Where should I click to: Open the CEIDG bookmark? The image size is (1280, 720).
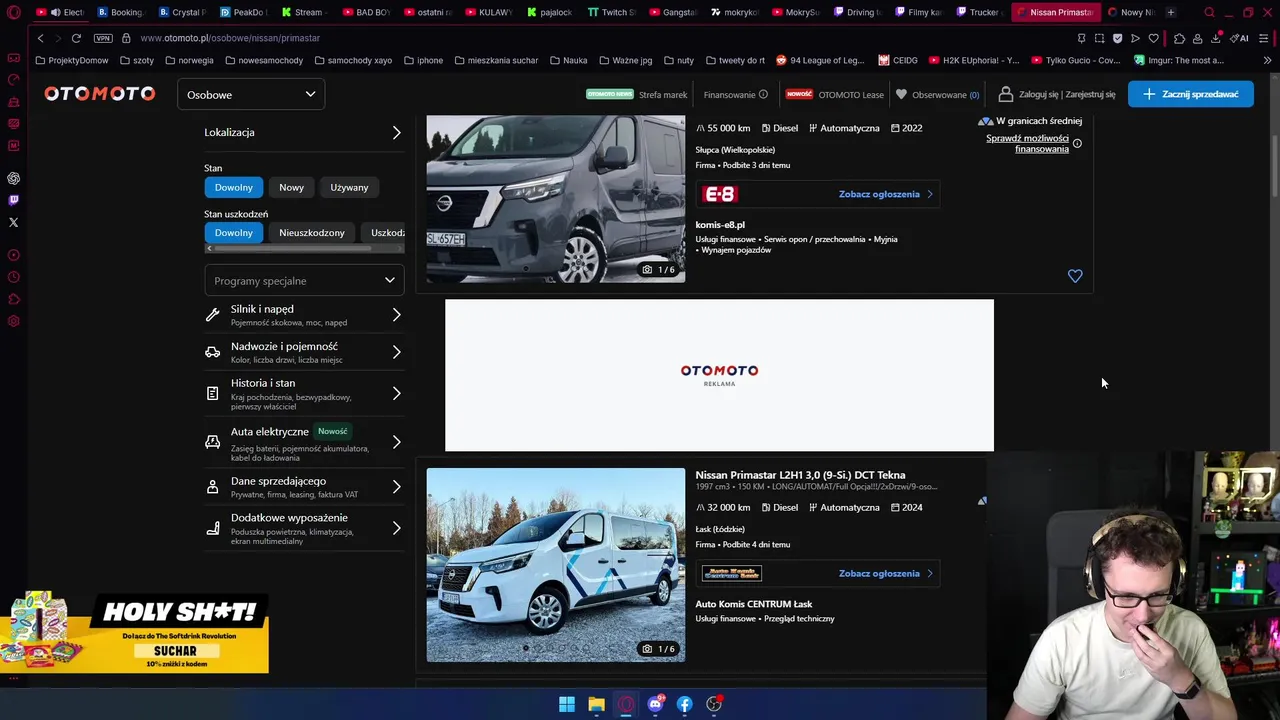click(x=898, y=60)
